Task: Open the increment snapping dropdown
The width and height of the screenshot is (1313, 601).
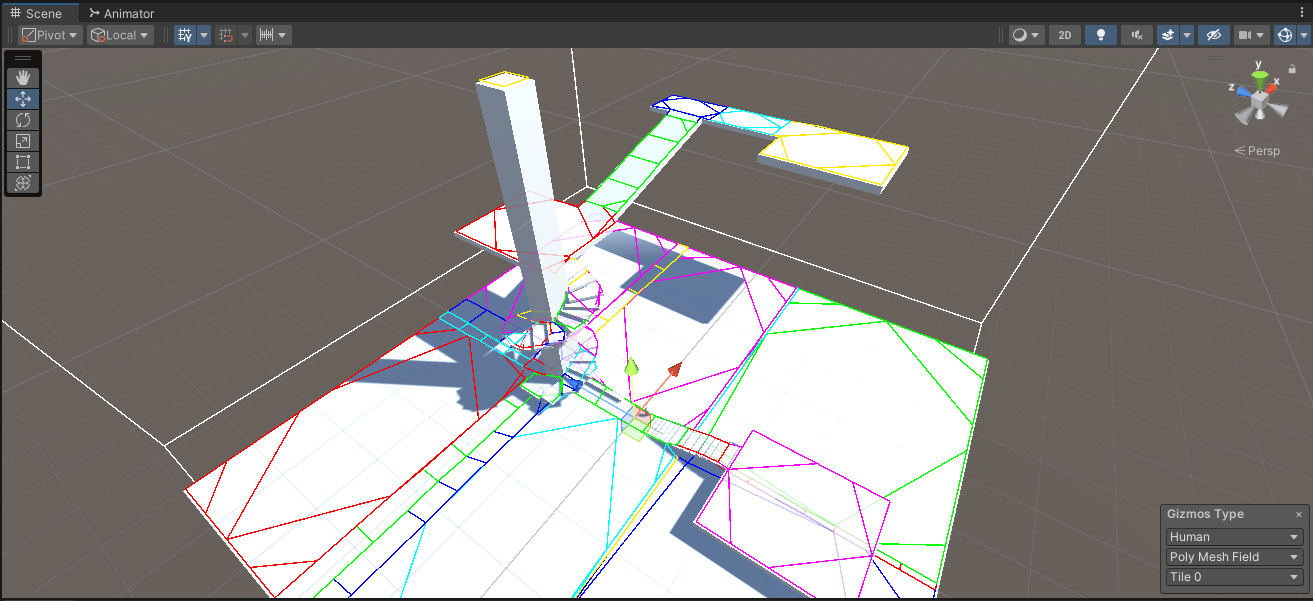Action: [x=273, y=35]
